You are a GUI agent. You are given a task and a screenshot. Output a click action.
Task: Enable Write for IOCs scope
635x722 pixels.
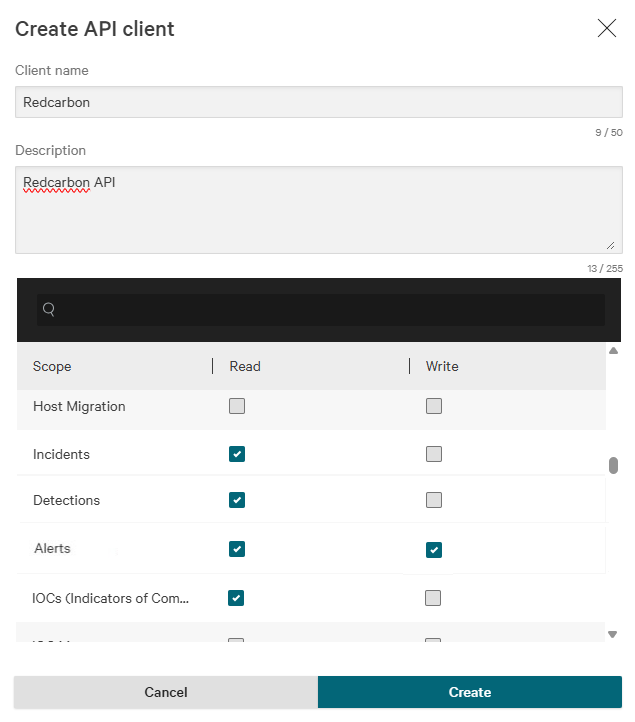tap(433, 598)
